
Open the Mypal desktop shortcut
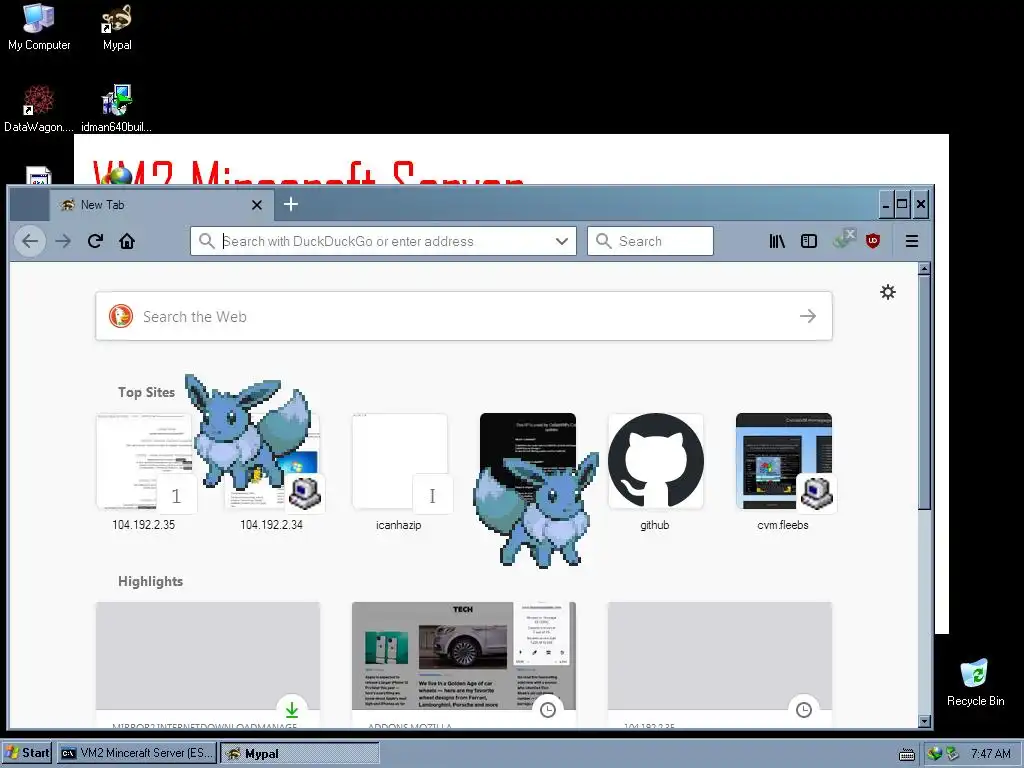coord(118,27)
